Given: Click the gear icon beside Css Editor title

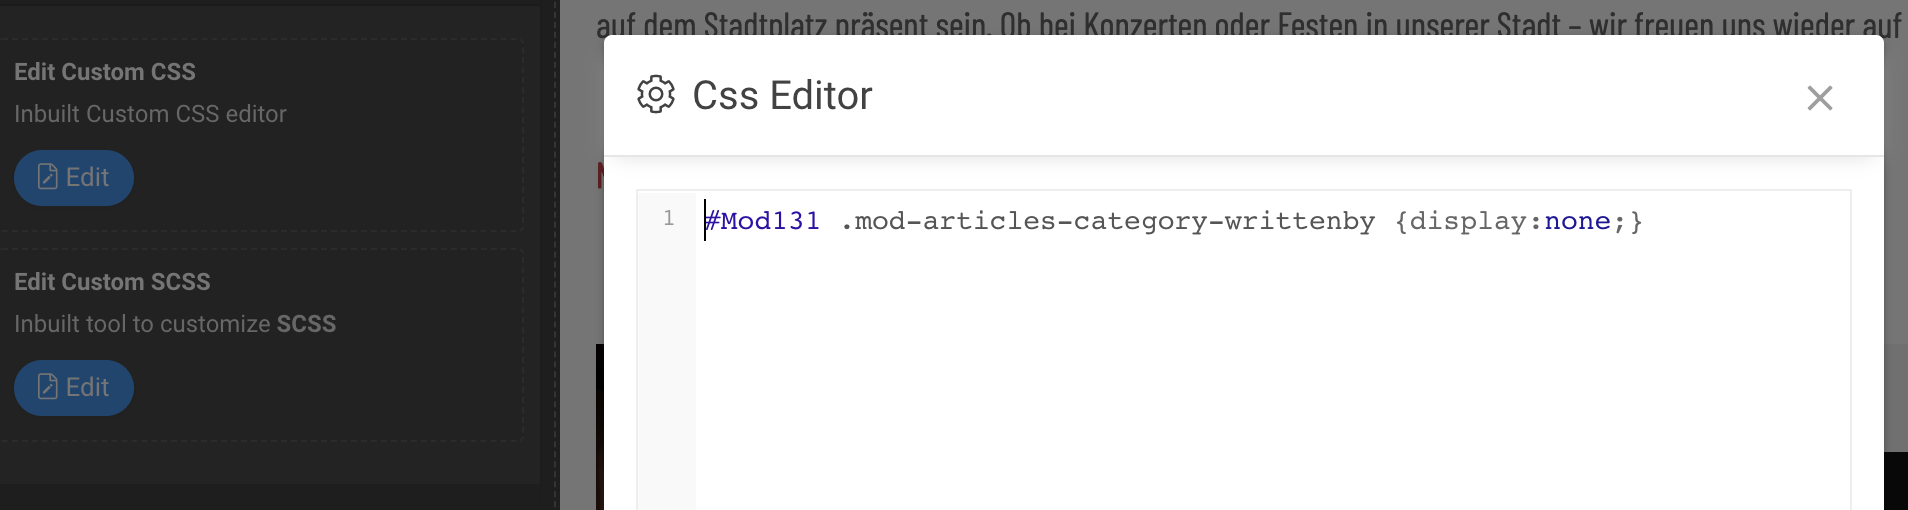Looking at the screenshot, I should (656, 95).
